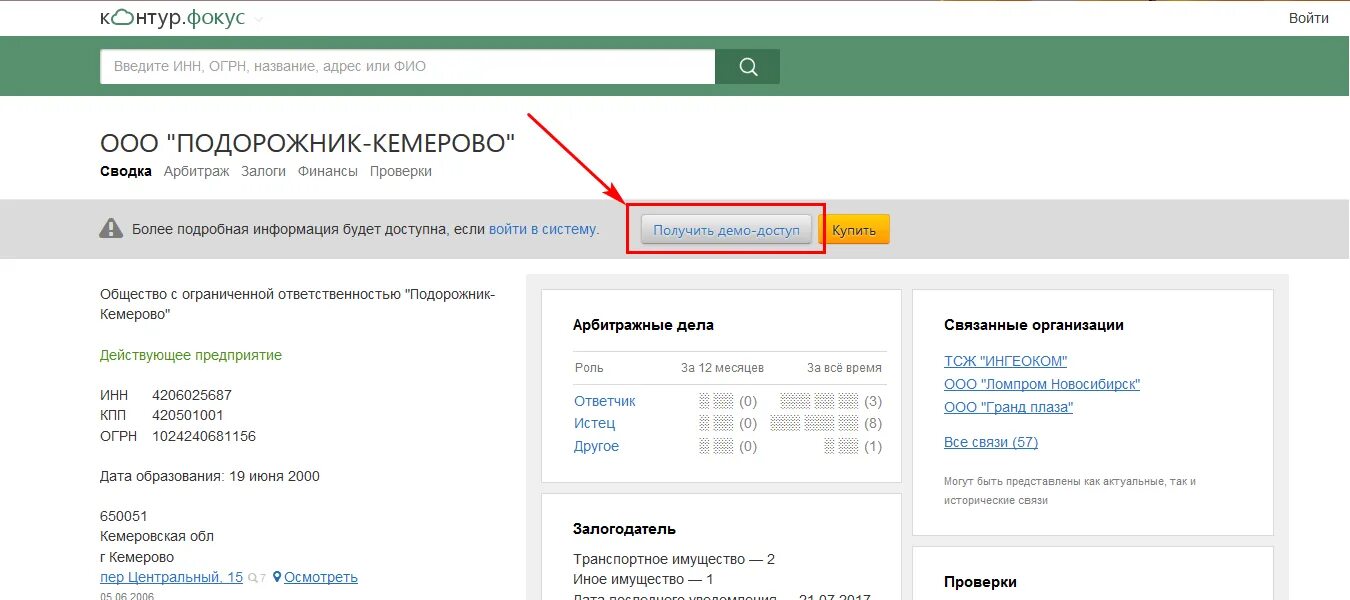Screen dimensions: 1350x600
Task: Click Транспортное имущество — 2 line
Action: click(674, 559)
